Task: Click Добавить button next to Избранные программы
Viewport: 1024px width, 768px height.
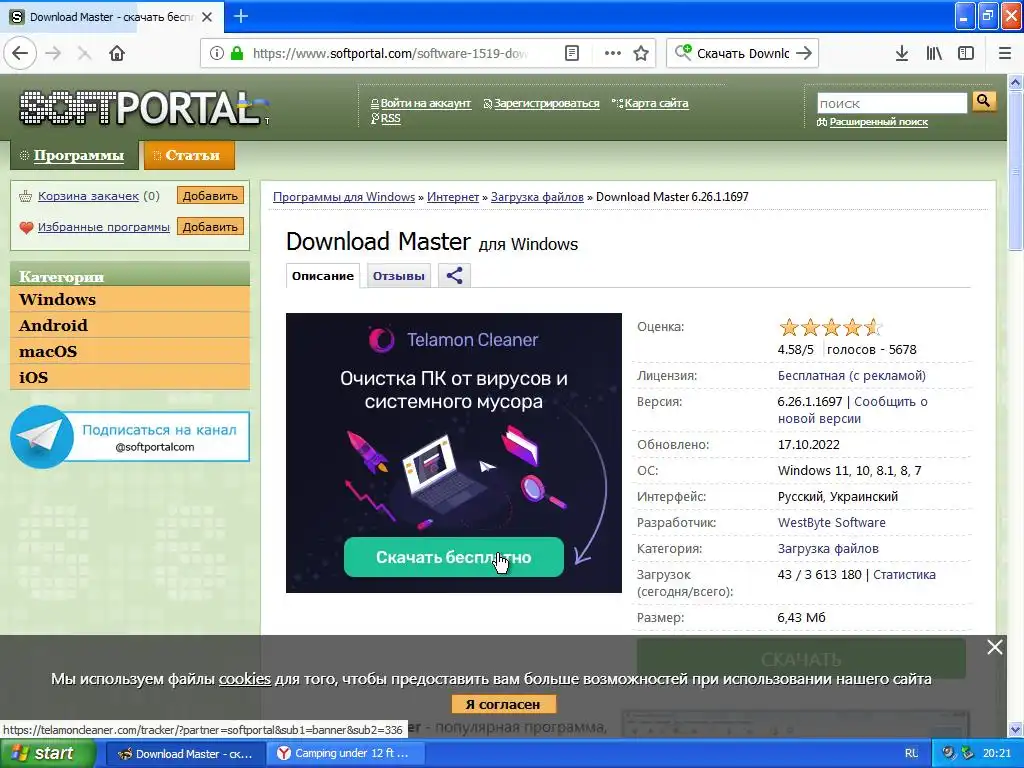Action: coord(210,227)
